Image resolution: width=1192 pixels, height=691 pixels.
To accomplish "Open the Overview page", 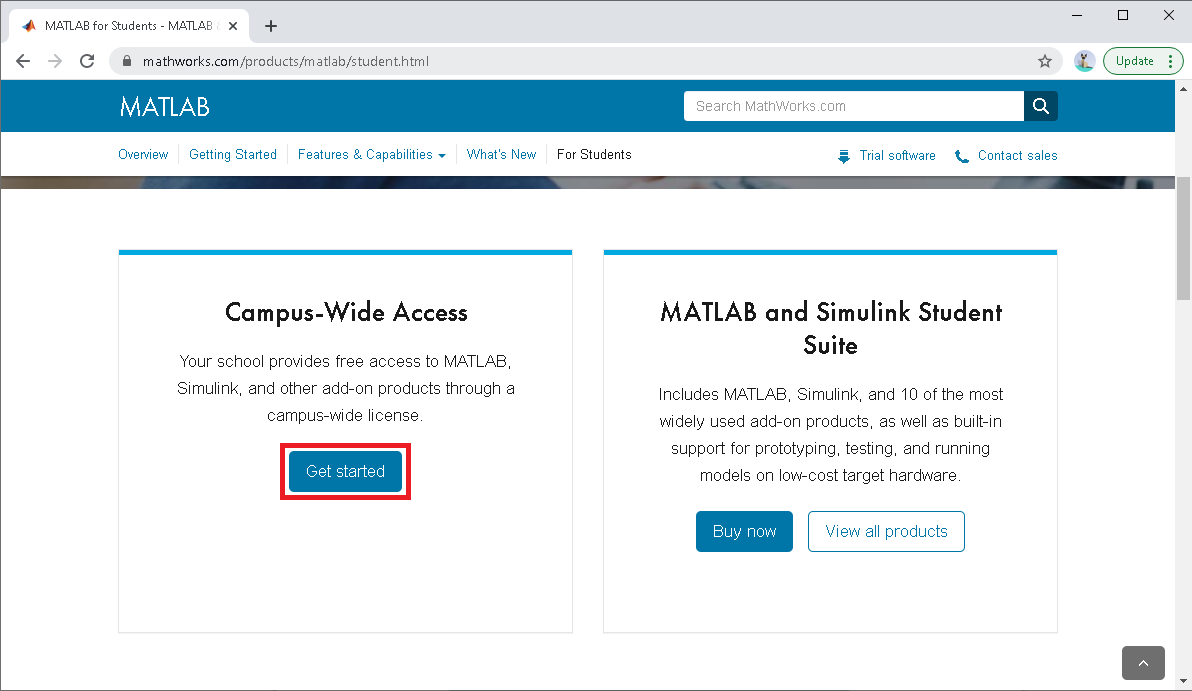I will (x=143, y=155).
